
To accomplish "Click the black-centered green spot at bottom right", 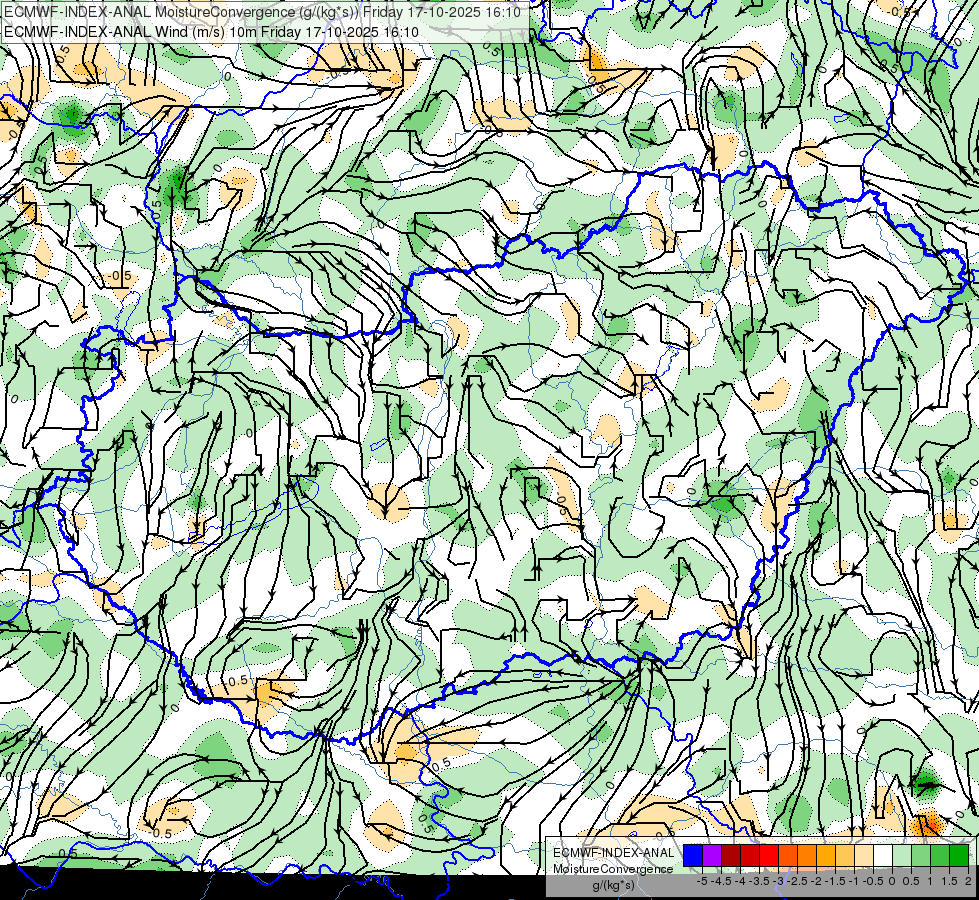I will (926, 783).
